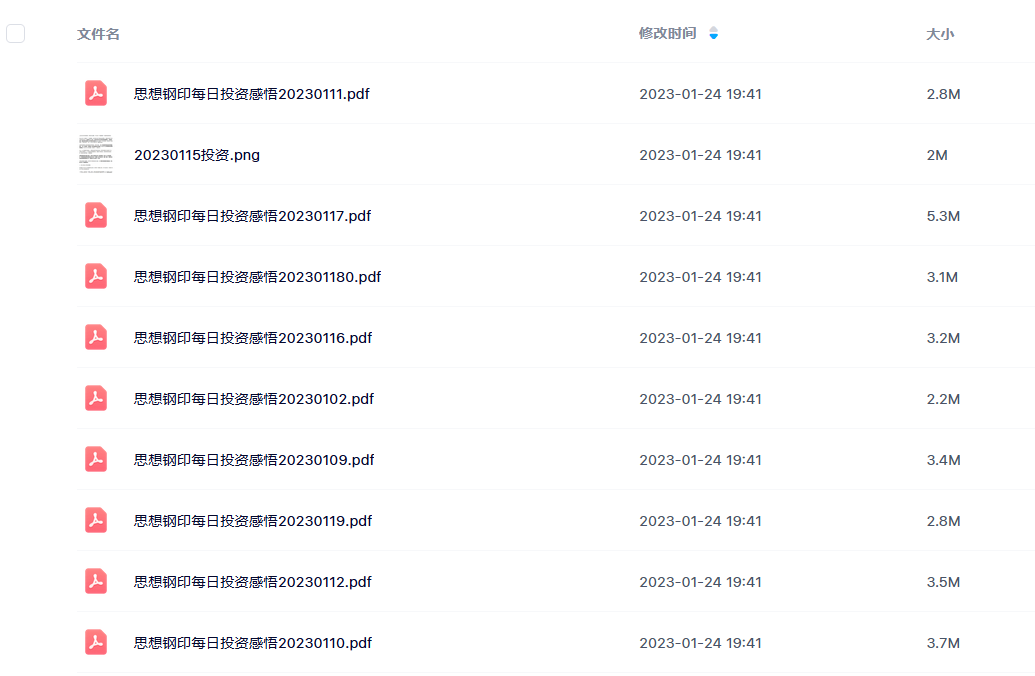Viewport: 1035px width, 676px height.
Task: Click PDF icon of the 20230109.pdf file
Action: [x=96, y=459]
